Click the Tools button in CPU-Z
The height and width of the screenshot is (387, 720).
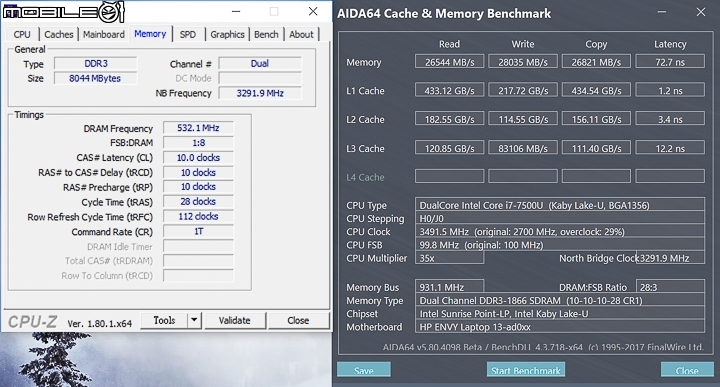point(164,320)
